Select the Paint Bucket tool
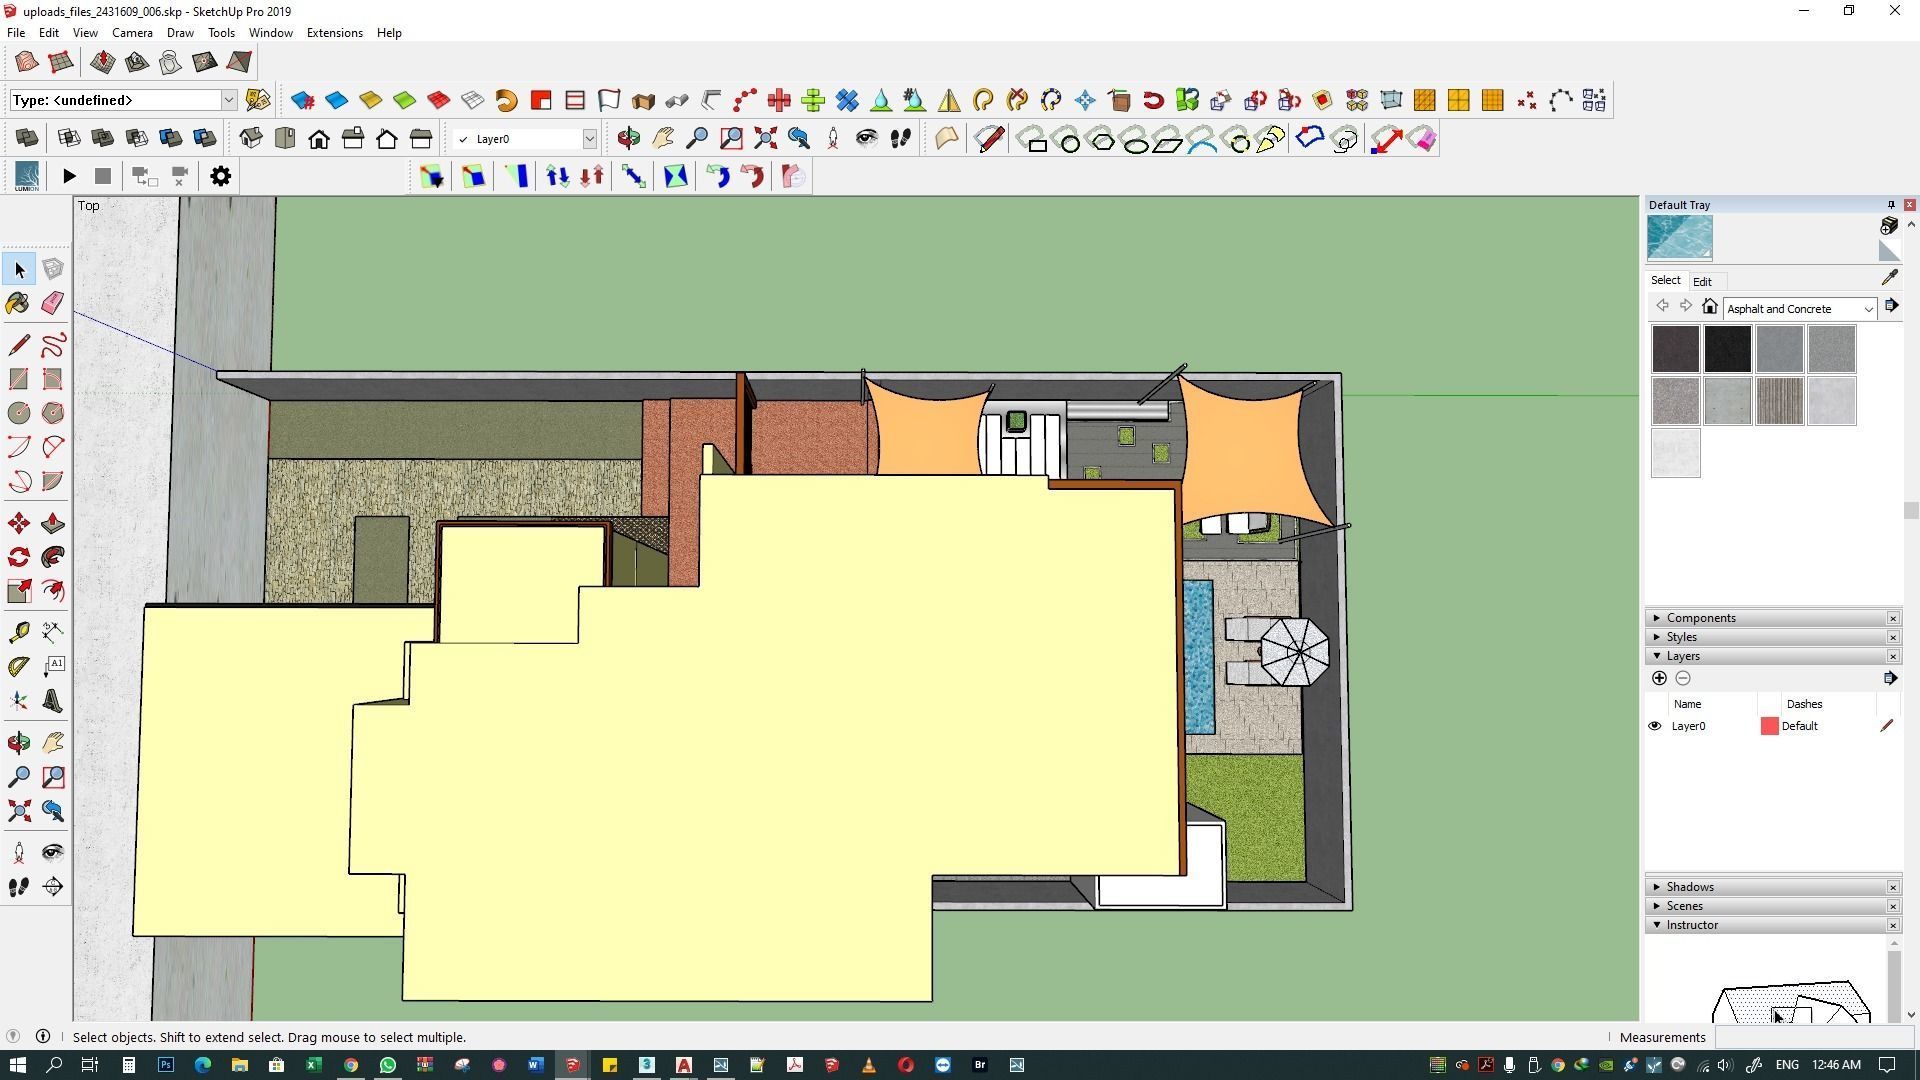Viewport: 1920px width, 1080px height. (18, 304)
